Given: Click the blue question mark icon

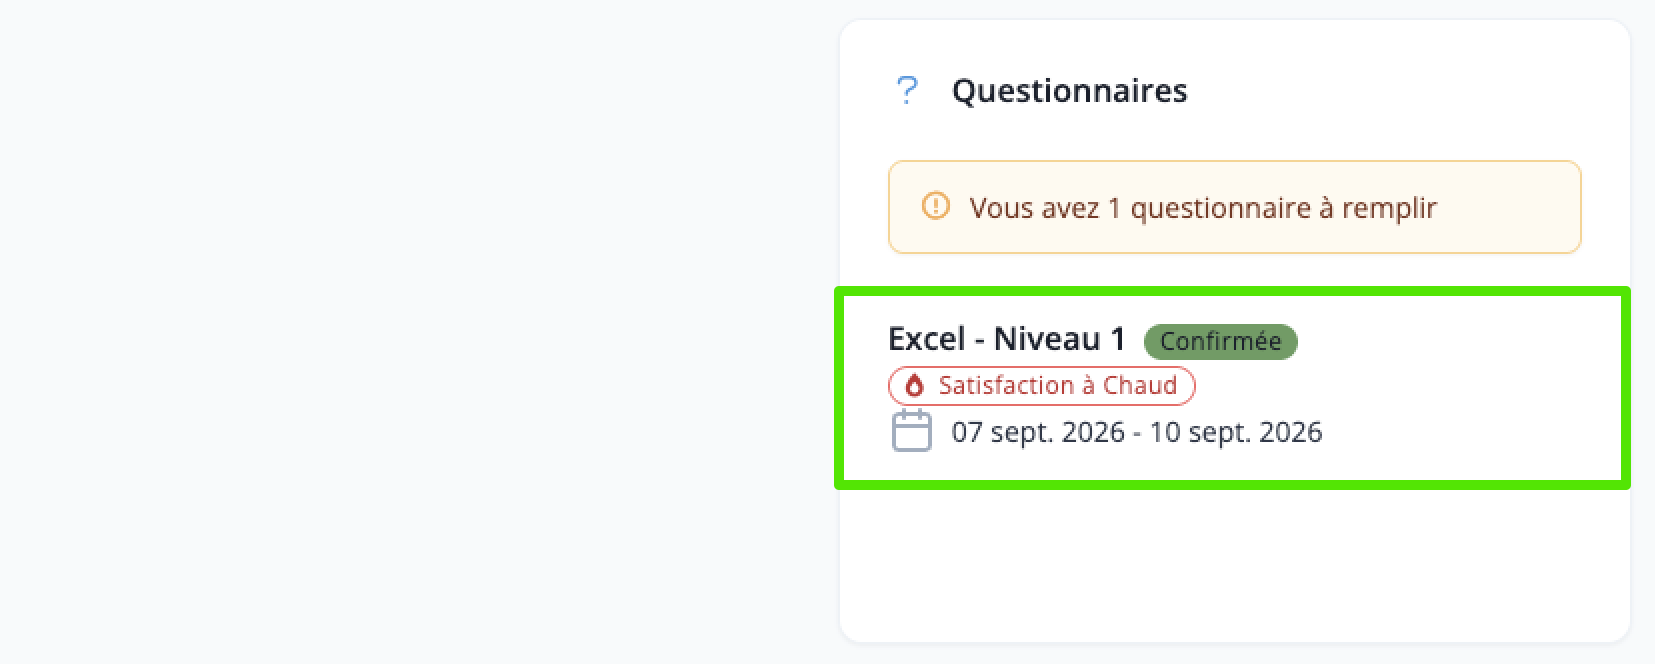Looking at the screenshot, I should point(906,91).
